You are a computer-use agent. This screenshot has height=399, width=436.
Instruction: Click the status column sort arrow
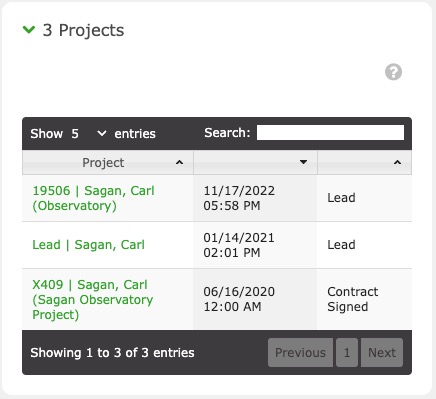[397, 162]
